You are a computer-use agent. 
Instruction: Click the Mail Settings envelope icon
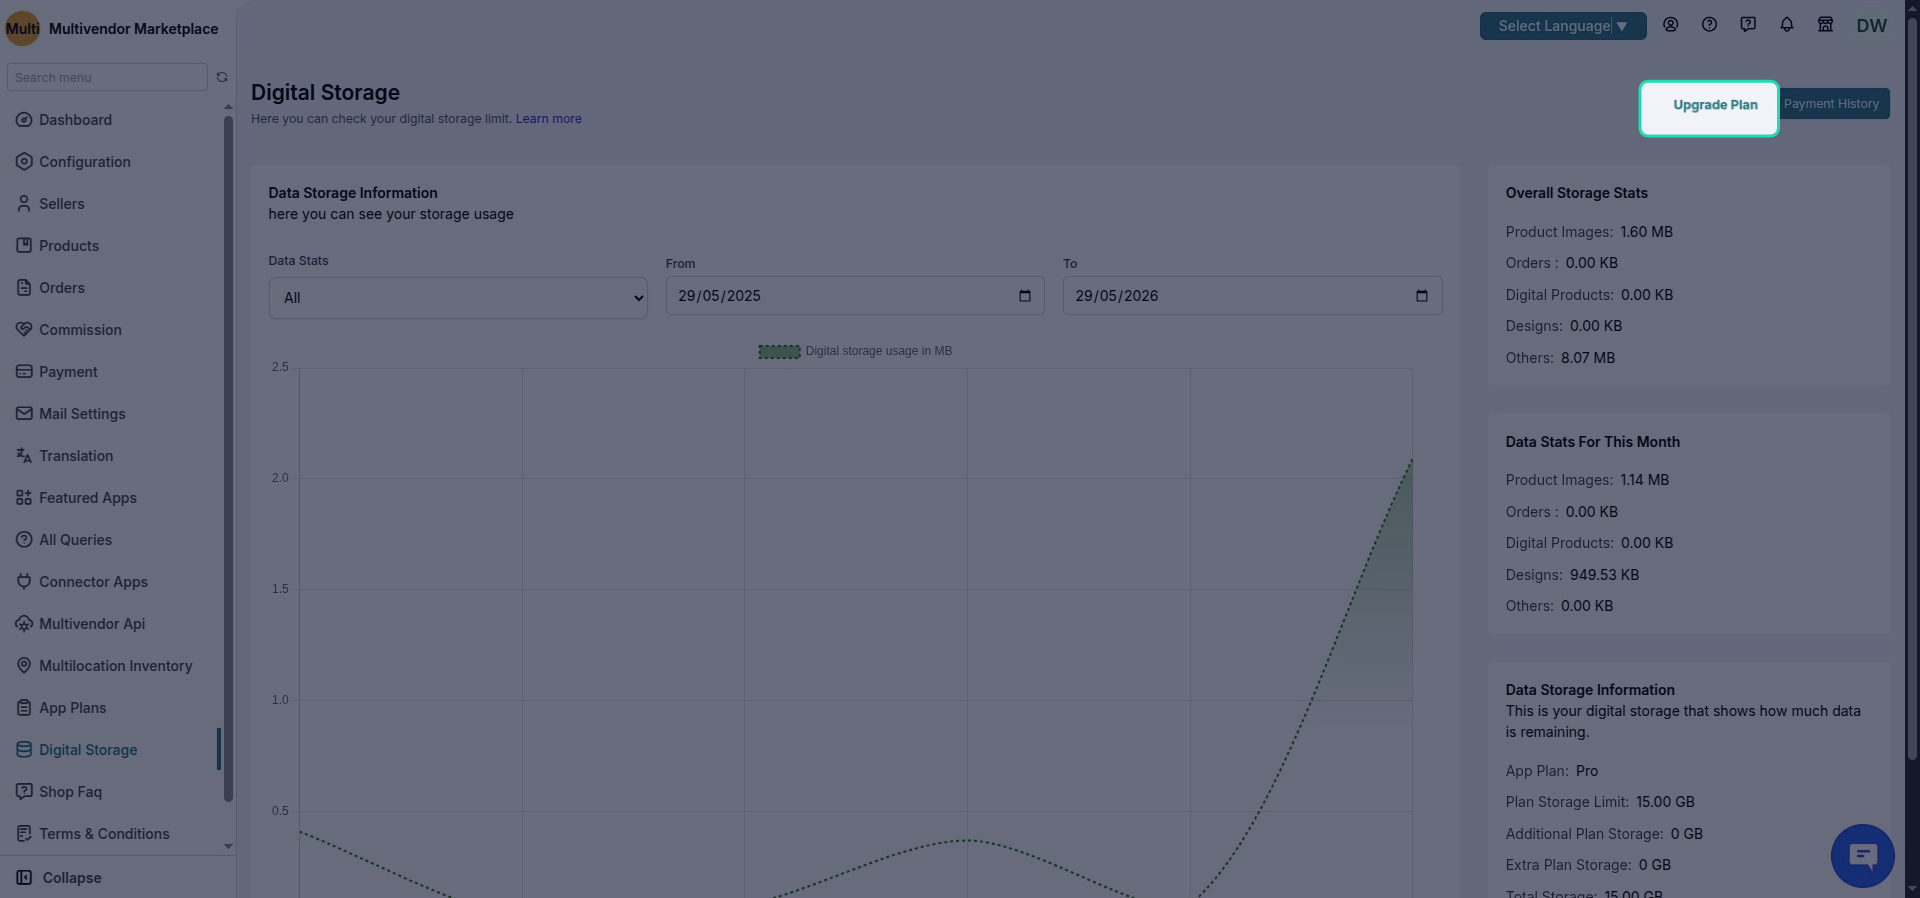(x=24, y=414)
